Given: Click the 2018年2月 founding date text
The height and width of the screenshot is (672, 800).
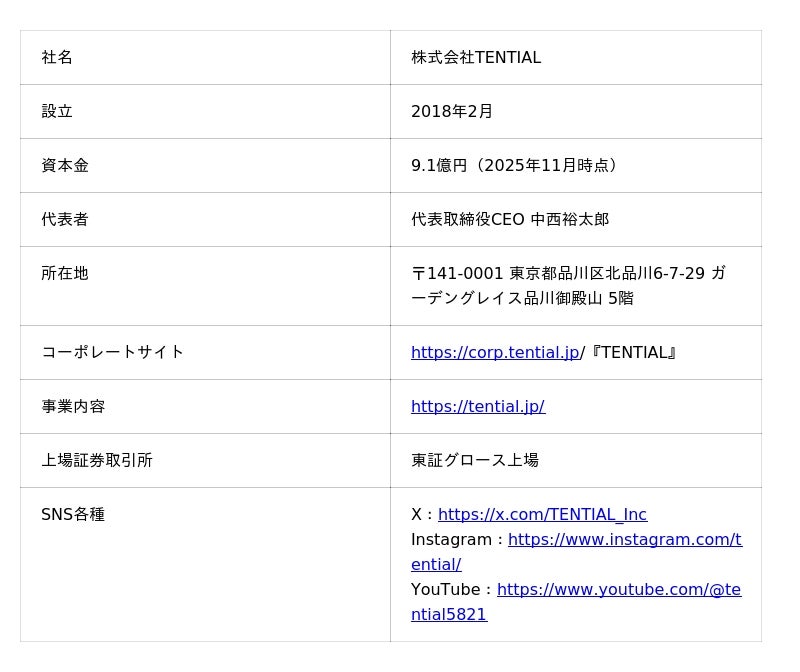Looking at the screenshot, I should [x=452, y=112].
